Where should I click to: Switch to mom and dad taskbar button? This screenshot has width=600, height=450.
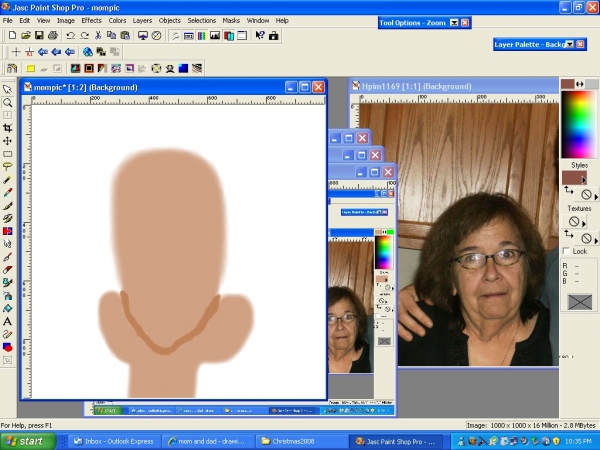pyautogui.click(x=207, y=441)
